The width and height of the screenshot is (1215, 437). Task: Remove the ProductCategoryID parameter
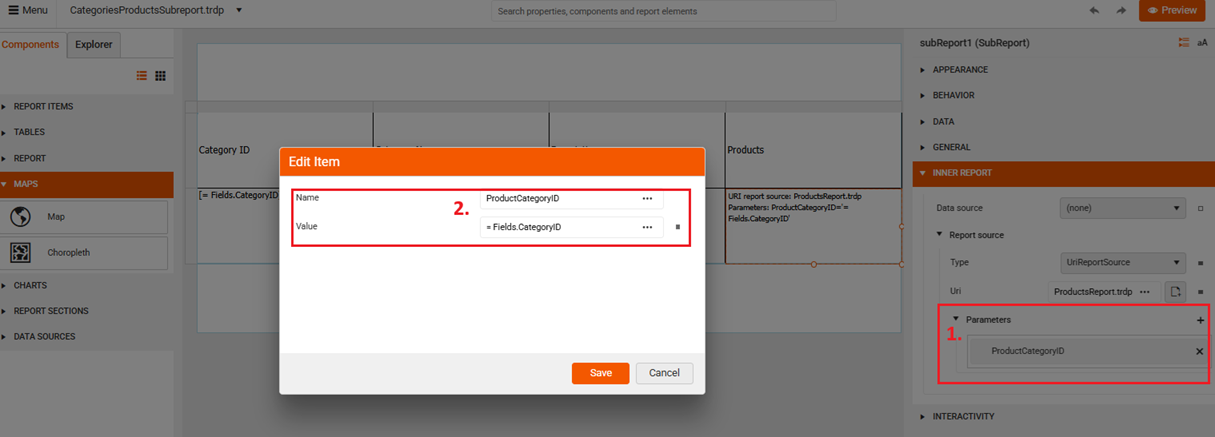1200,352
